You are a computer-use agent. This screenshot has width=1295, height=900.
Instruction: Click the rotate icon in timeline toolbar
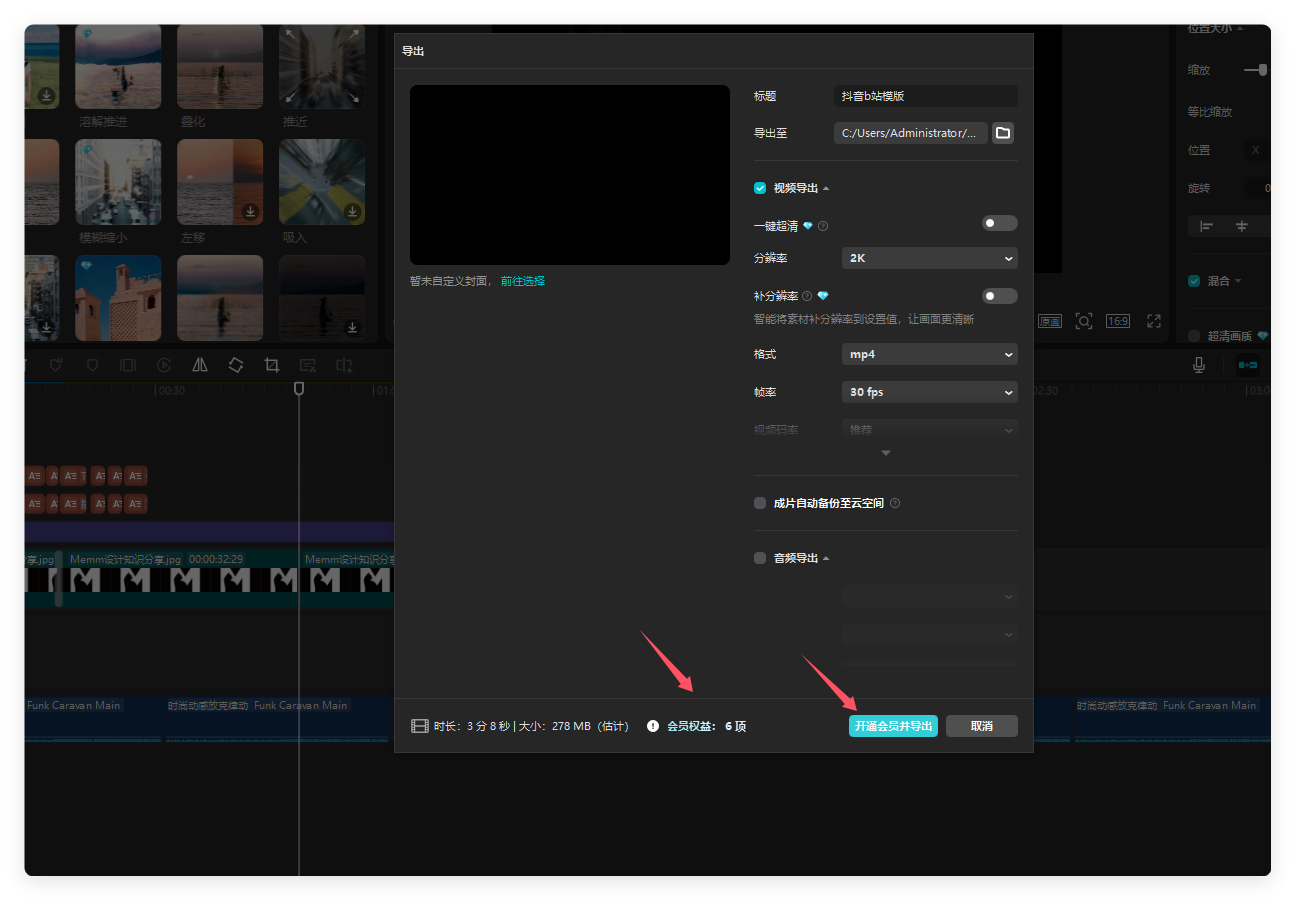click(236, 366)
